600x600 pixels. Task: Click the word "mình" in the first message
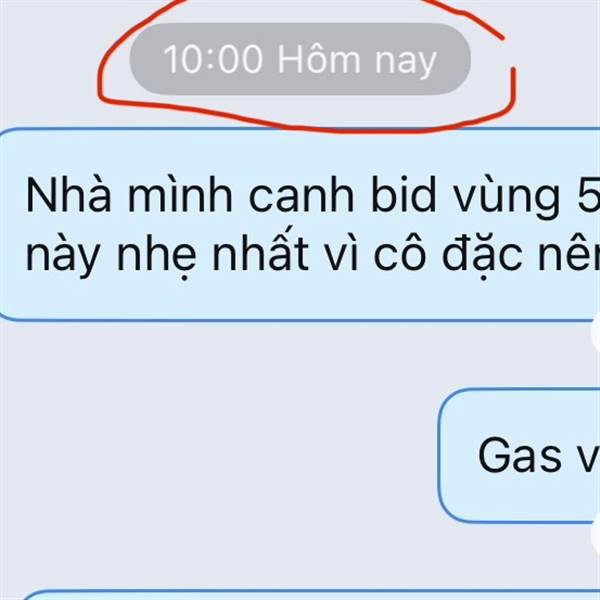180,195
